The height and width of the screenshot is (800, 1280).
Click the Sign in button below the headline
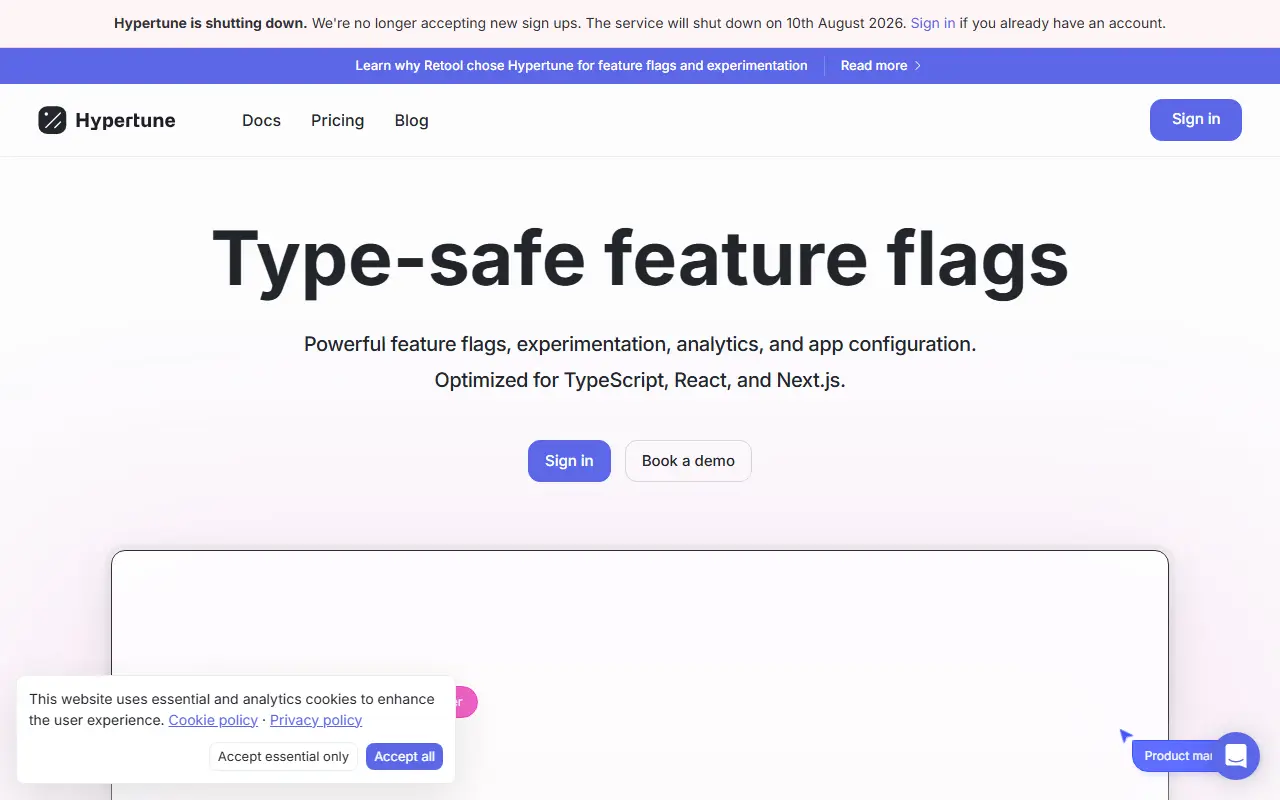point(569,461)
